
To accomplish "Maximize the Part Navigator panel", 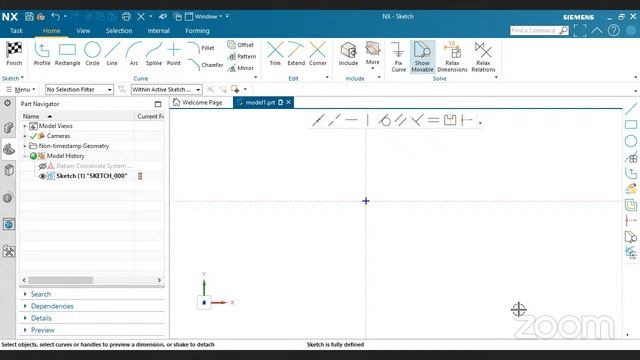I will (x=158, y=104).
